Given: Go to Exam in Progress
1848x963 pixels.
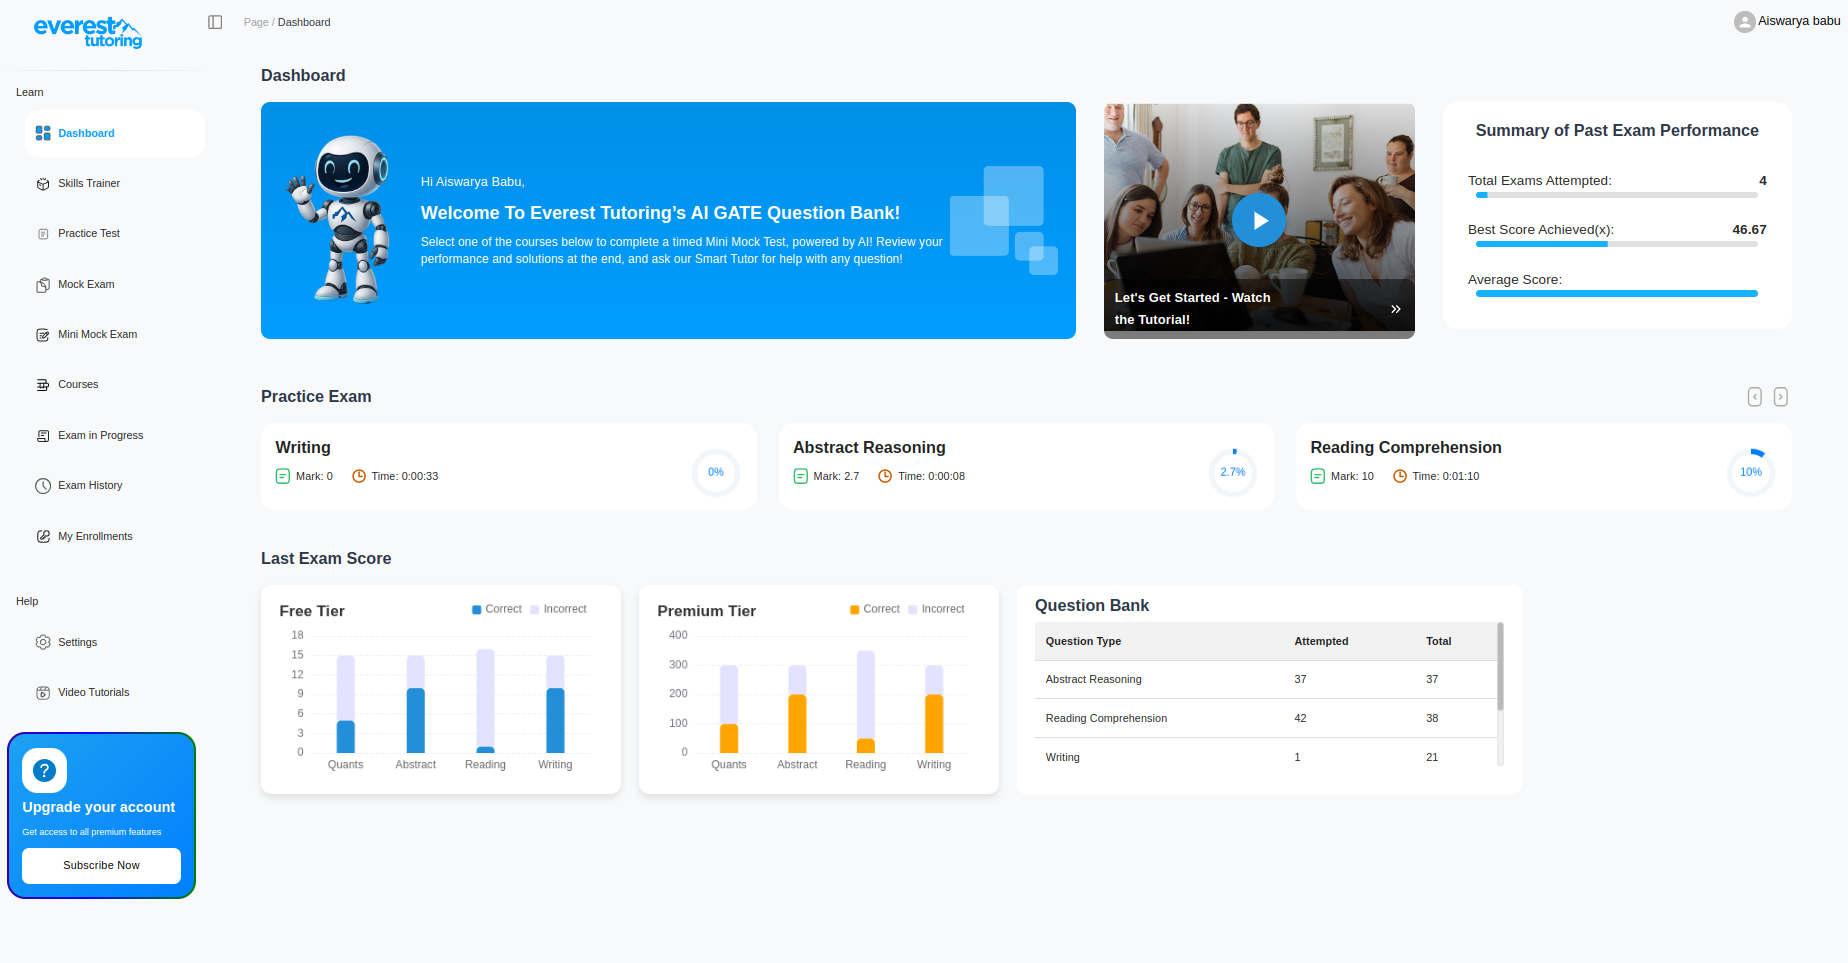Looking at the screenshot, I should click(x=100, y=436).
